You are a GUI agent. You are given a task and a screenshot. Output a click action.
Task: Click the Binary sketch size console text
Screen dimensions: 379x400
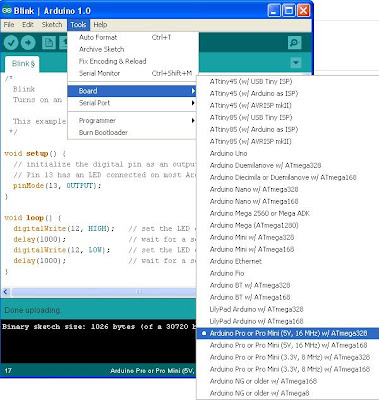[99, 327]
